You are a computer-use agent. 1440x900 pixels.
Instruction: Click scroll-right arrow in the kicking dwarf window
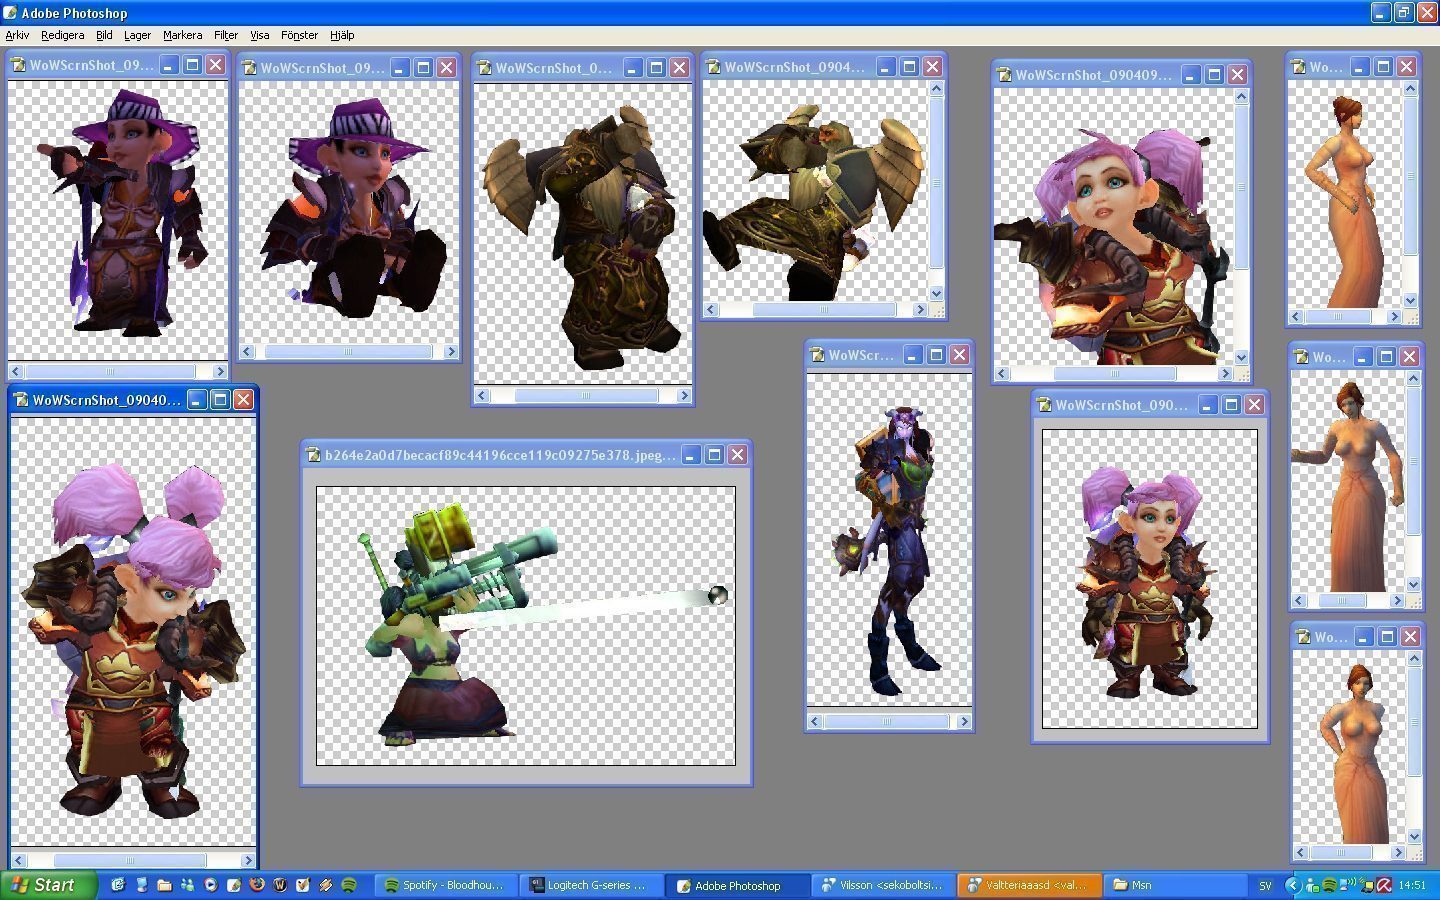[920, 309]
